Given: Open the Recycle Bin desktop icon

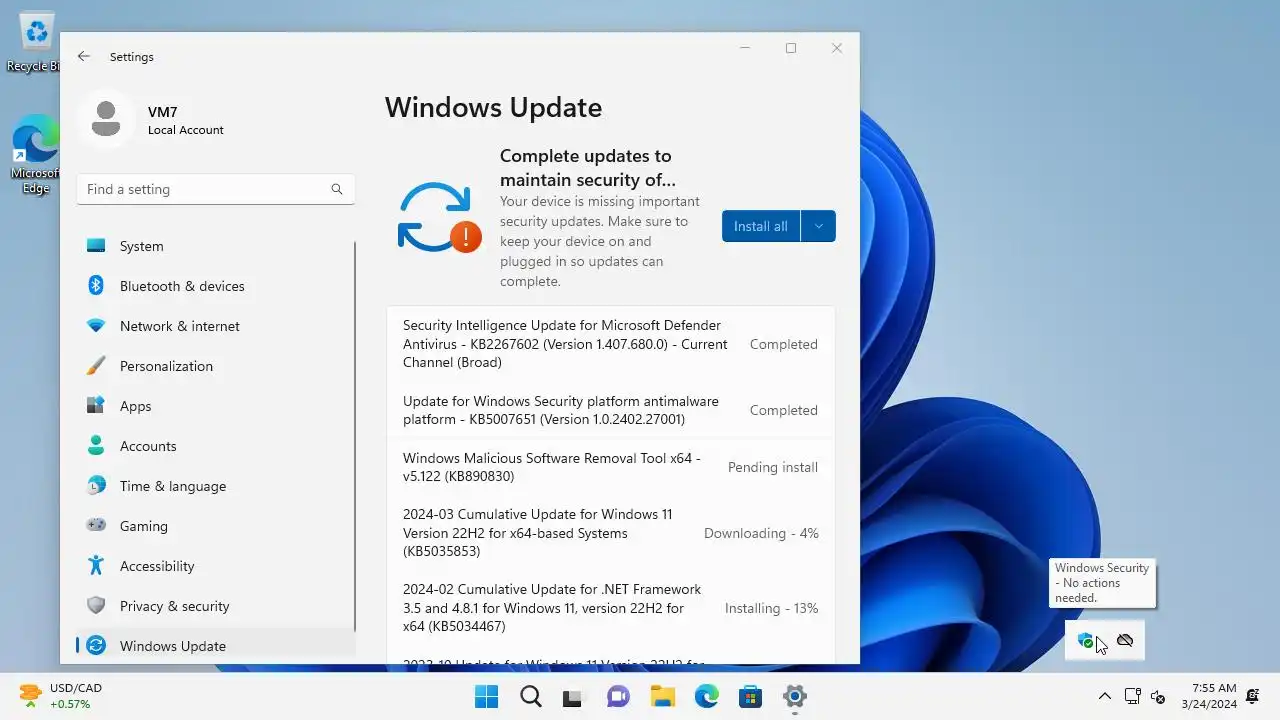Looking at the screenshot, I should pyautogui.click(x=35, y=42).
